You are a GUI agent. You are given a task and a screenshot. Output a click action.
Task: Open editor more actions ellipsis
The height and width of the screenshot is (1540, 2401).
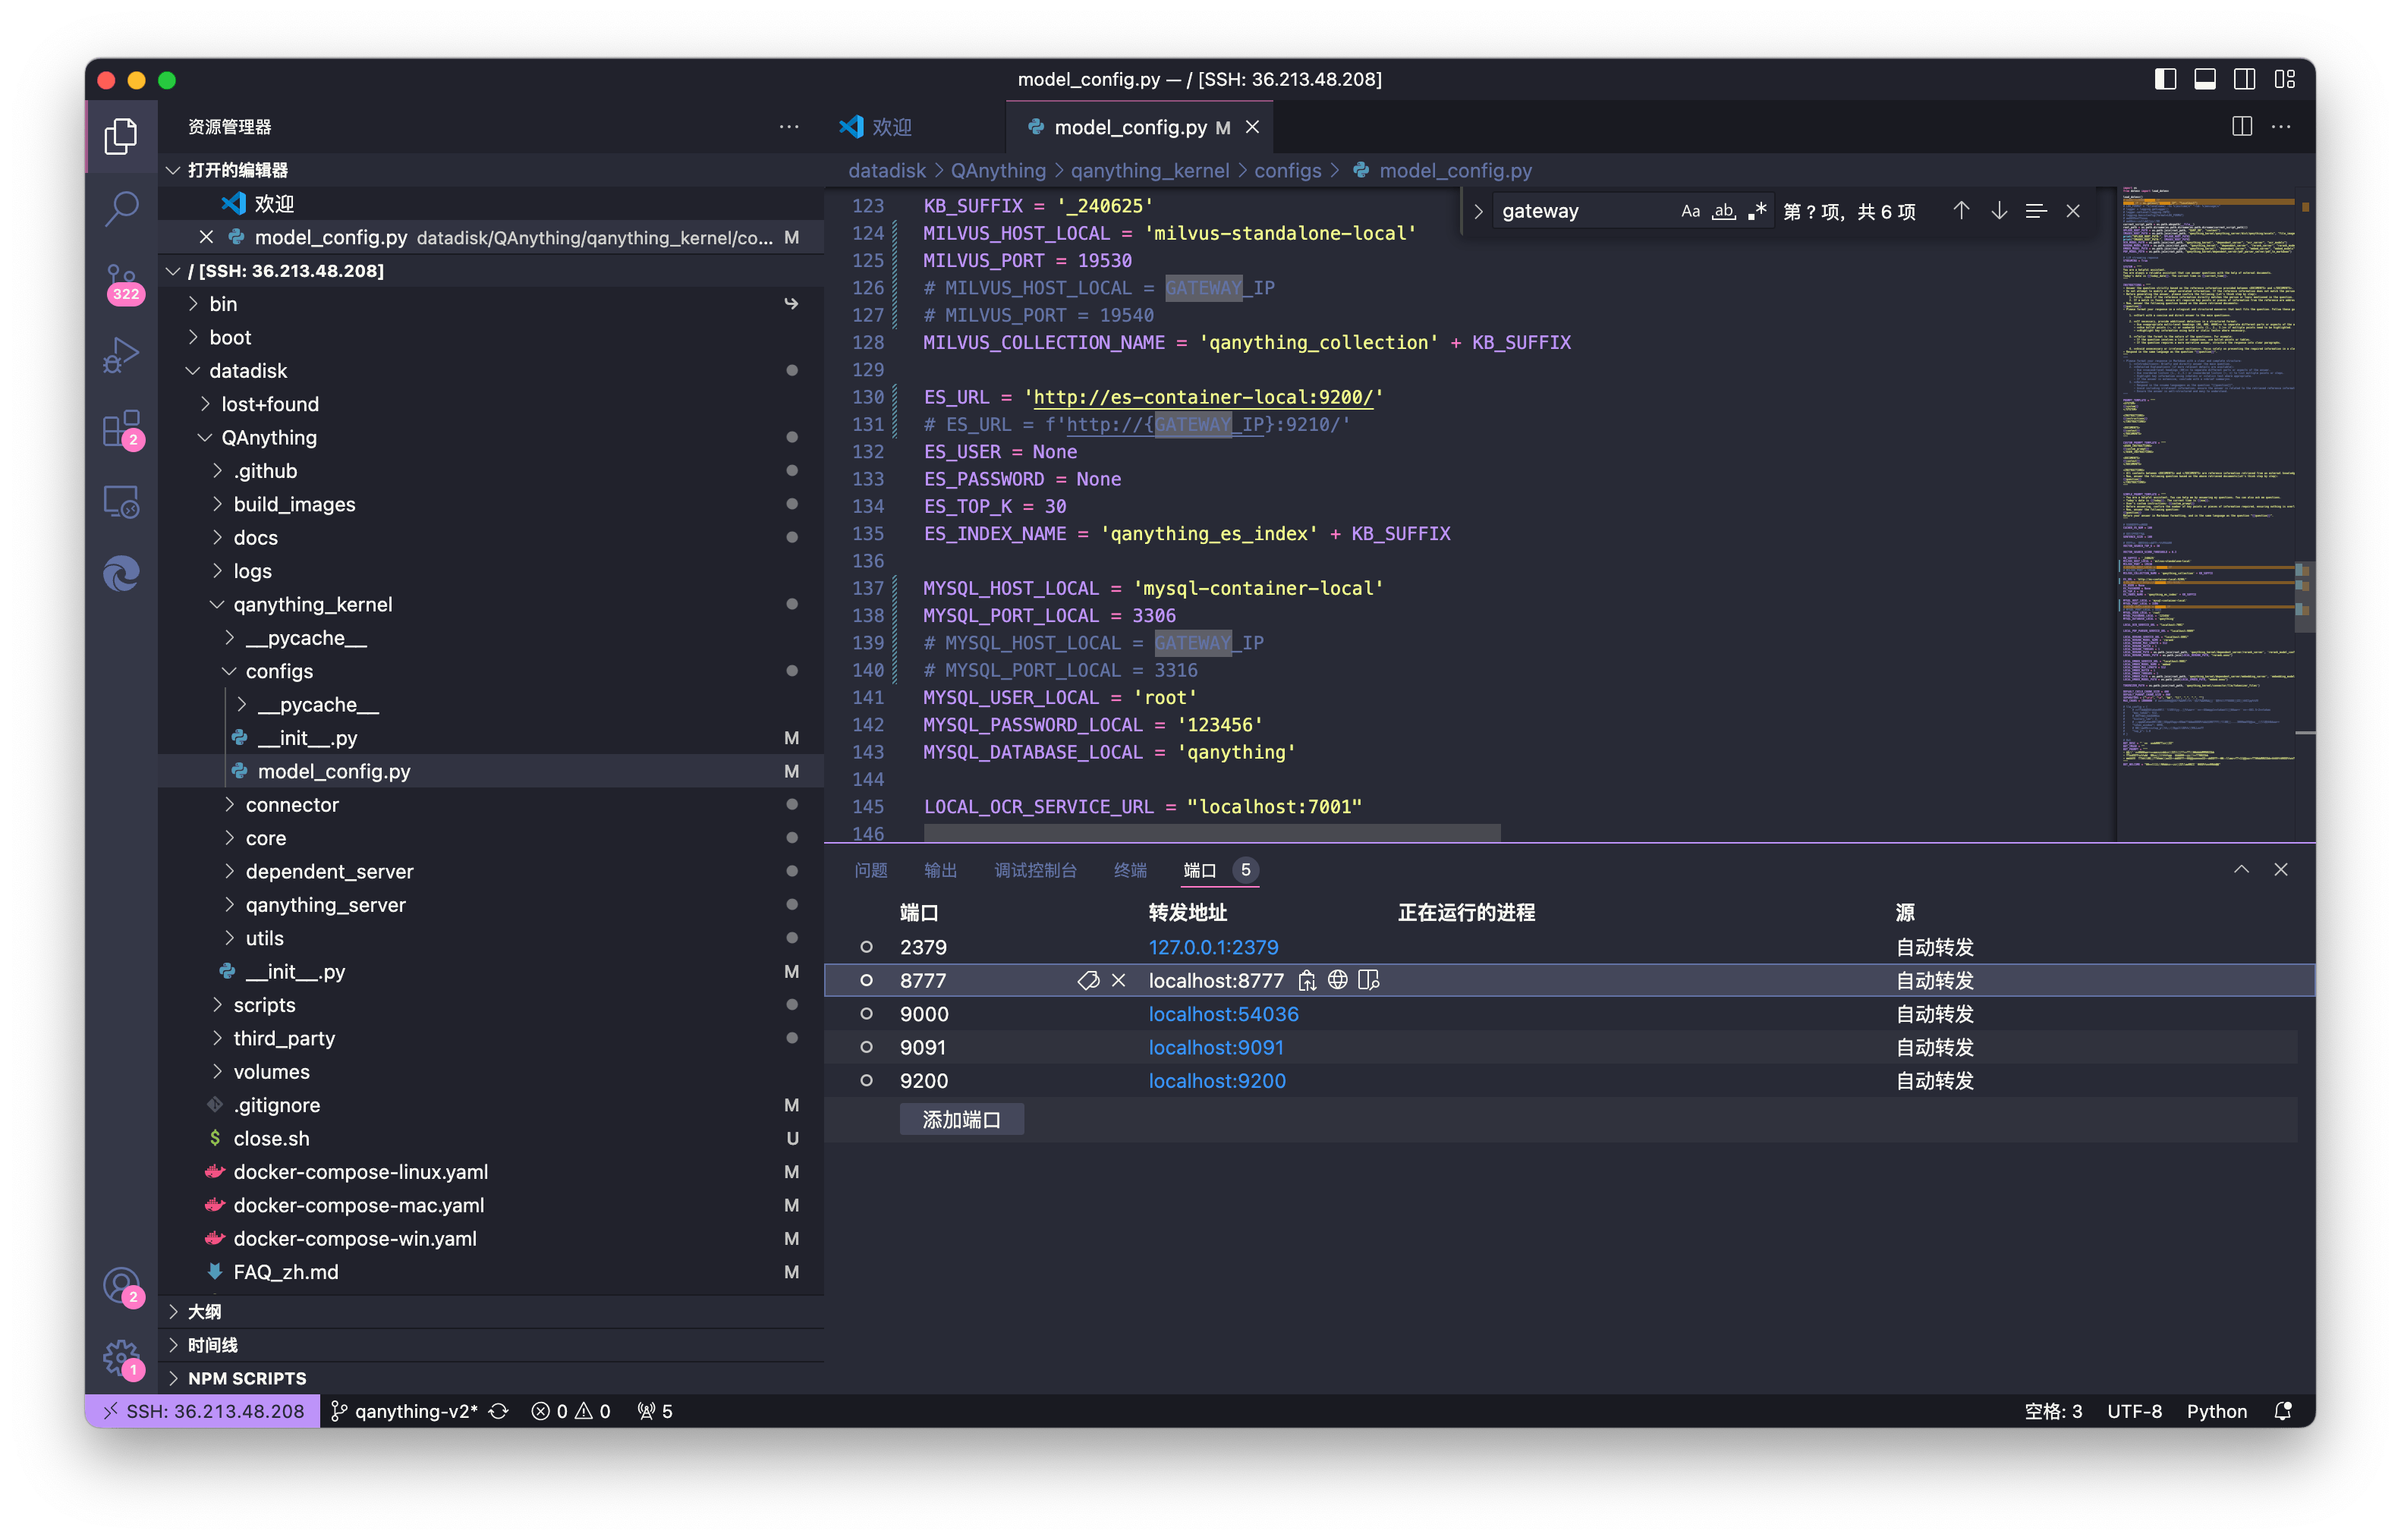2281,127
